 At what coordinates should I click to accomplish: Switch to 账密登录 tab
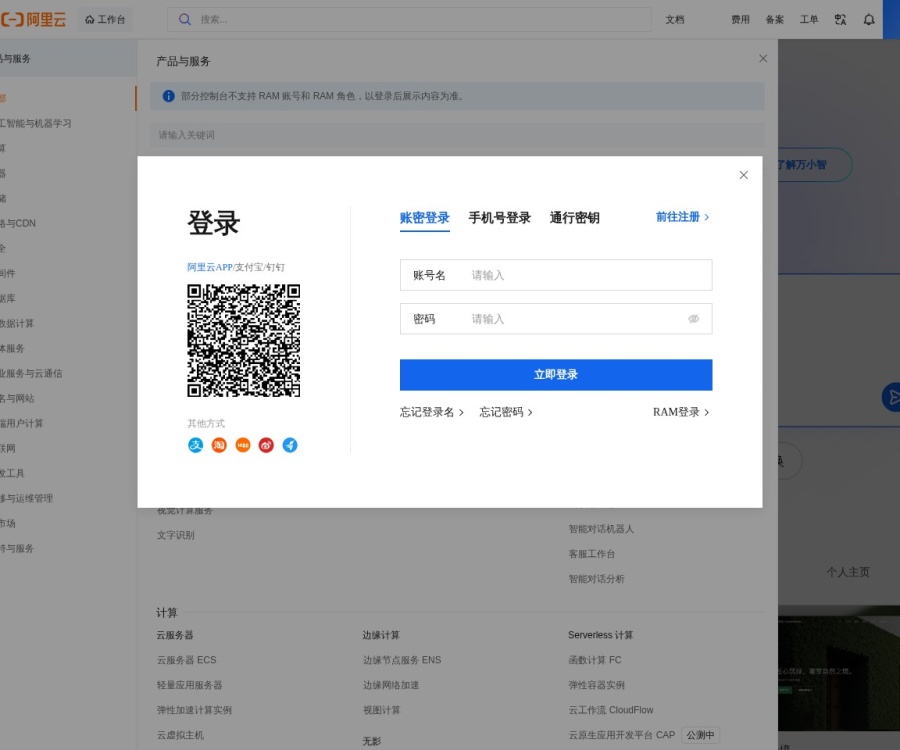[x=425, y=218]
